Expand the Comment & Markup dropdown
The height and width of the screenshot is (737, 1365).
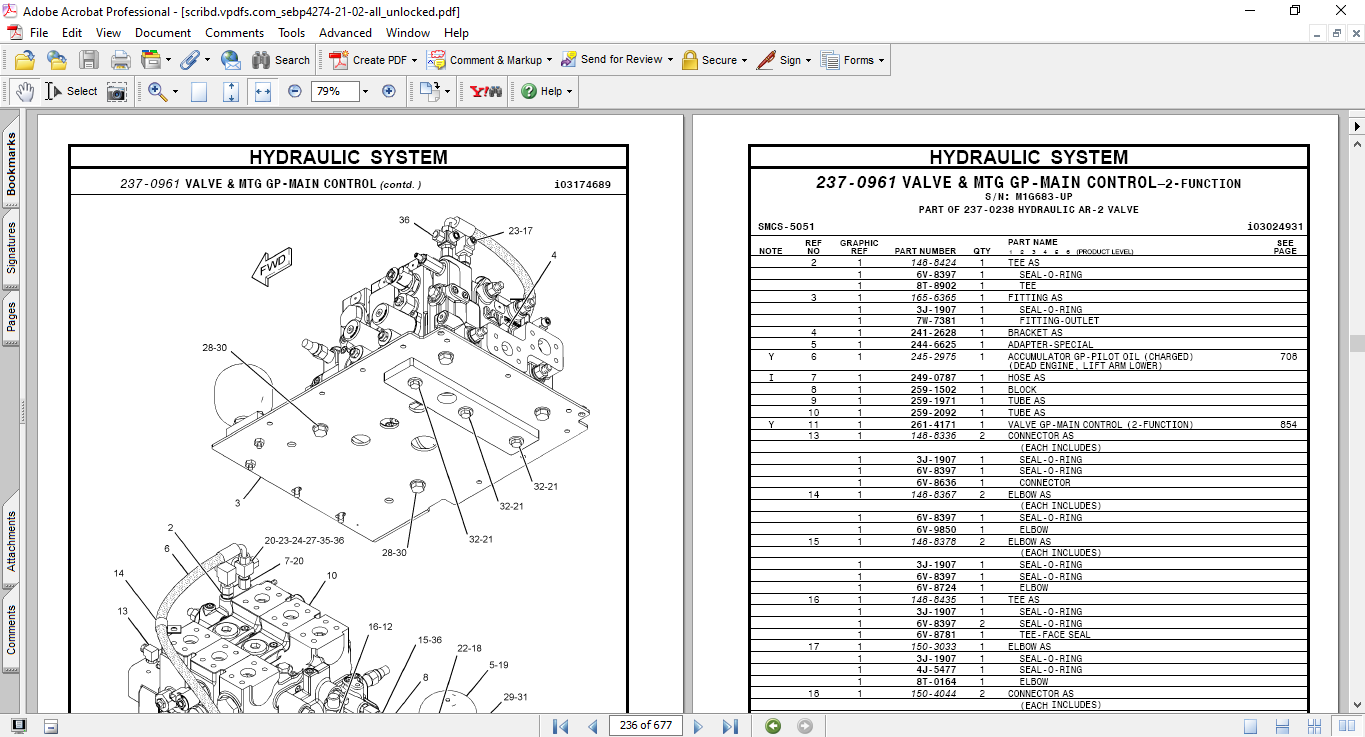coord(550,60)
